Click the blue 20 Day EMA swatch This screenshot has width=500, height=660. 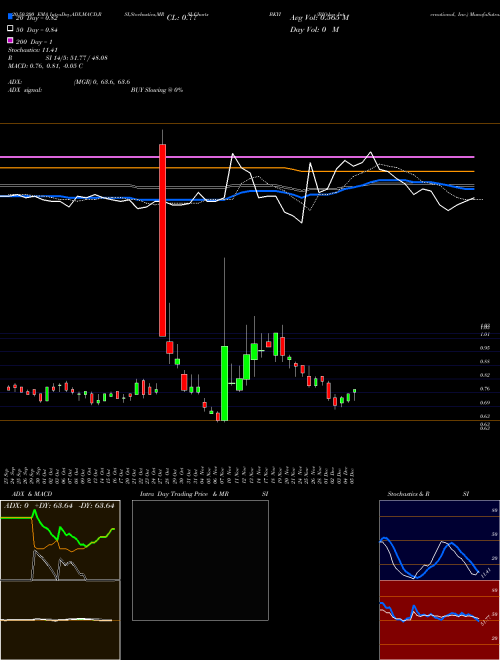tap(10, 17)
